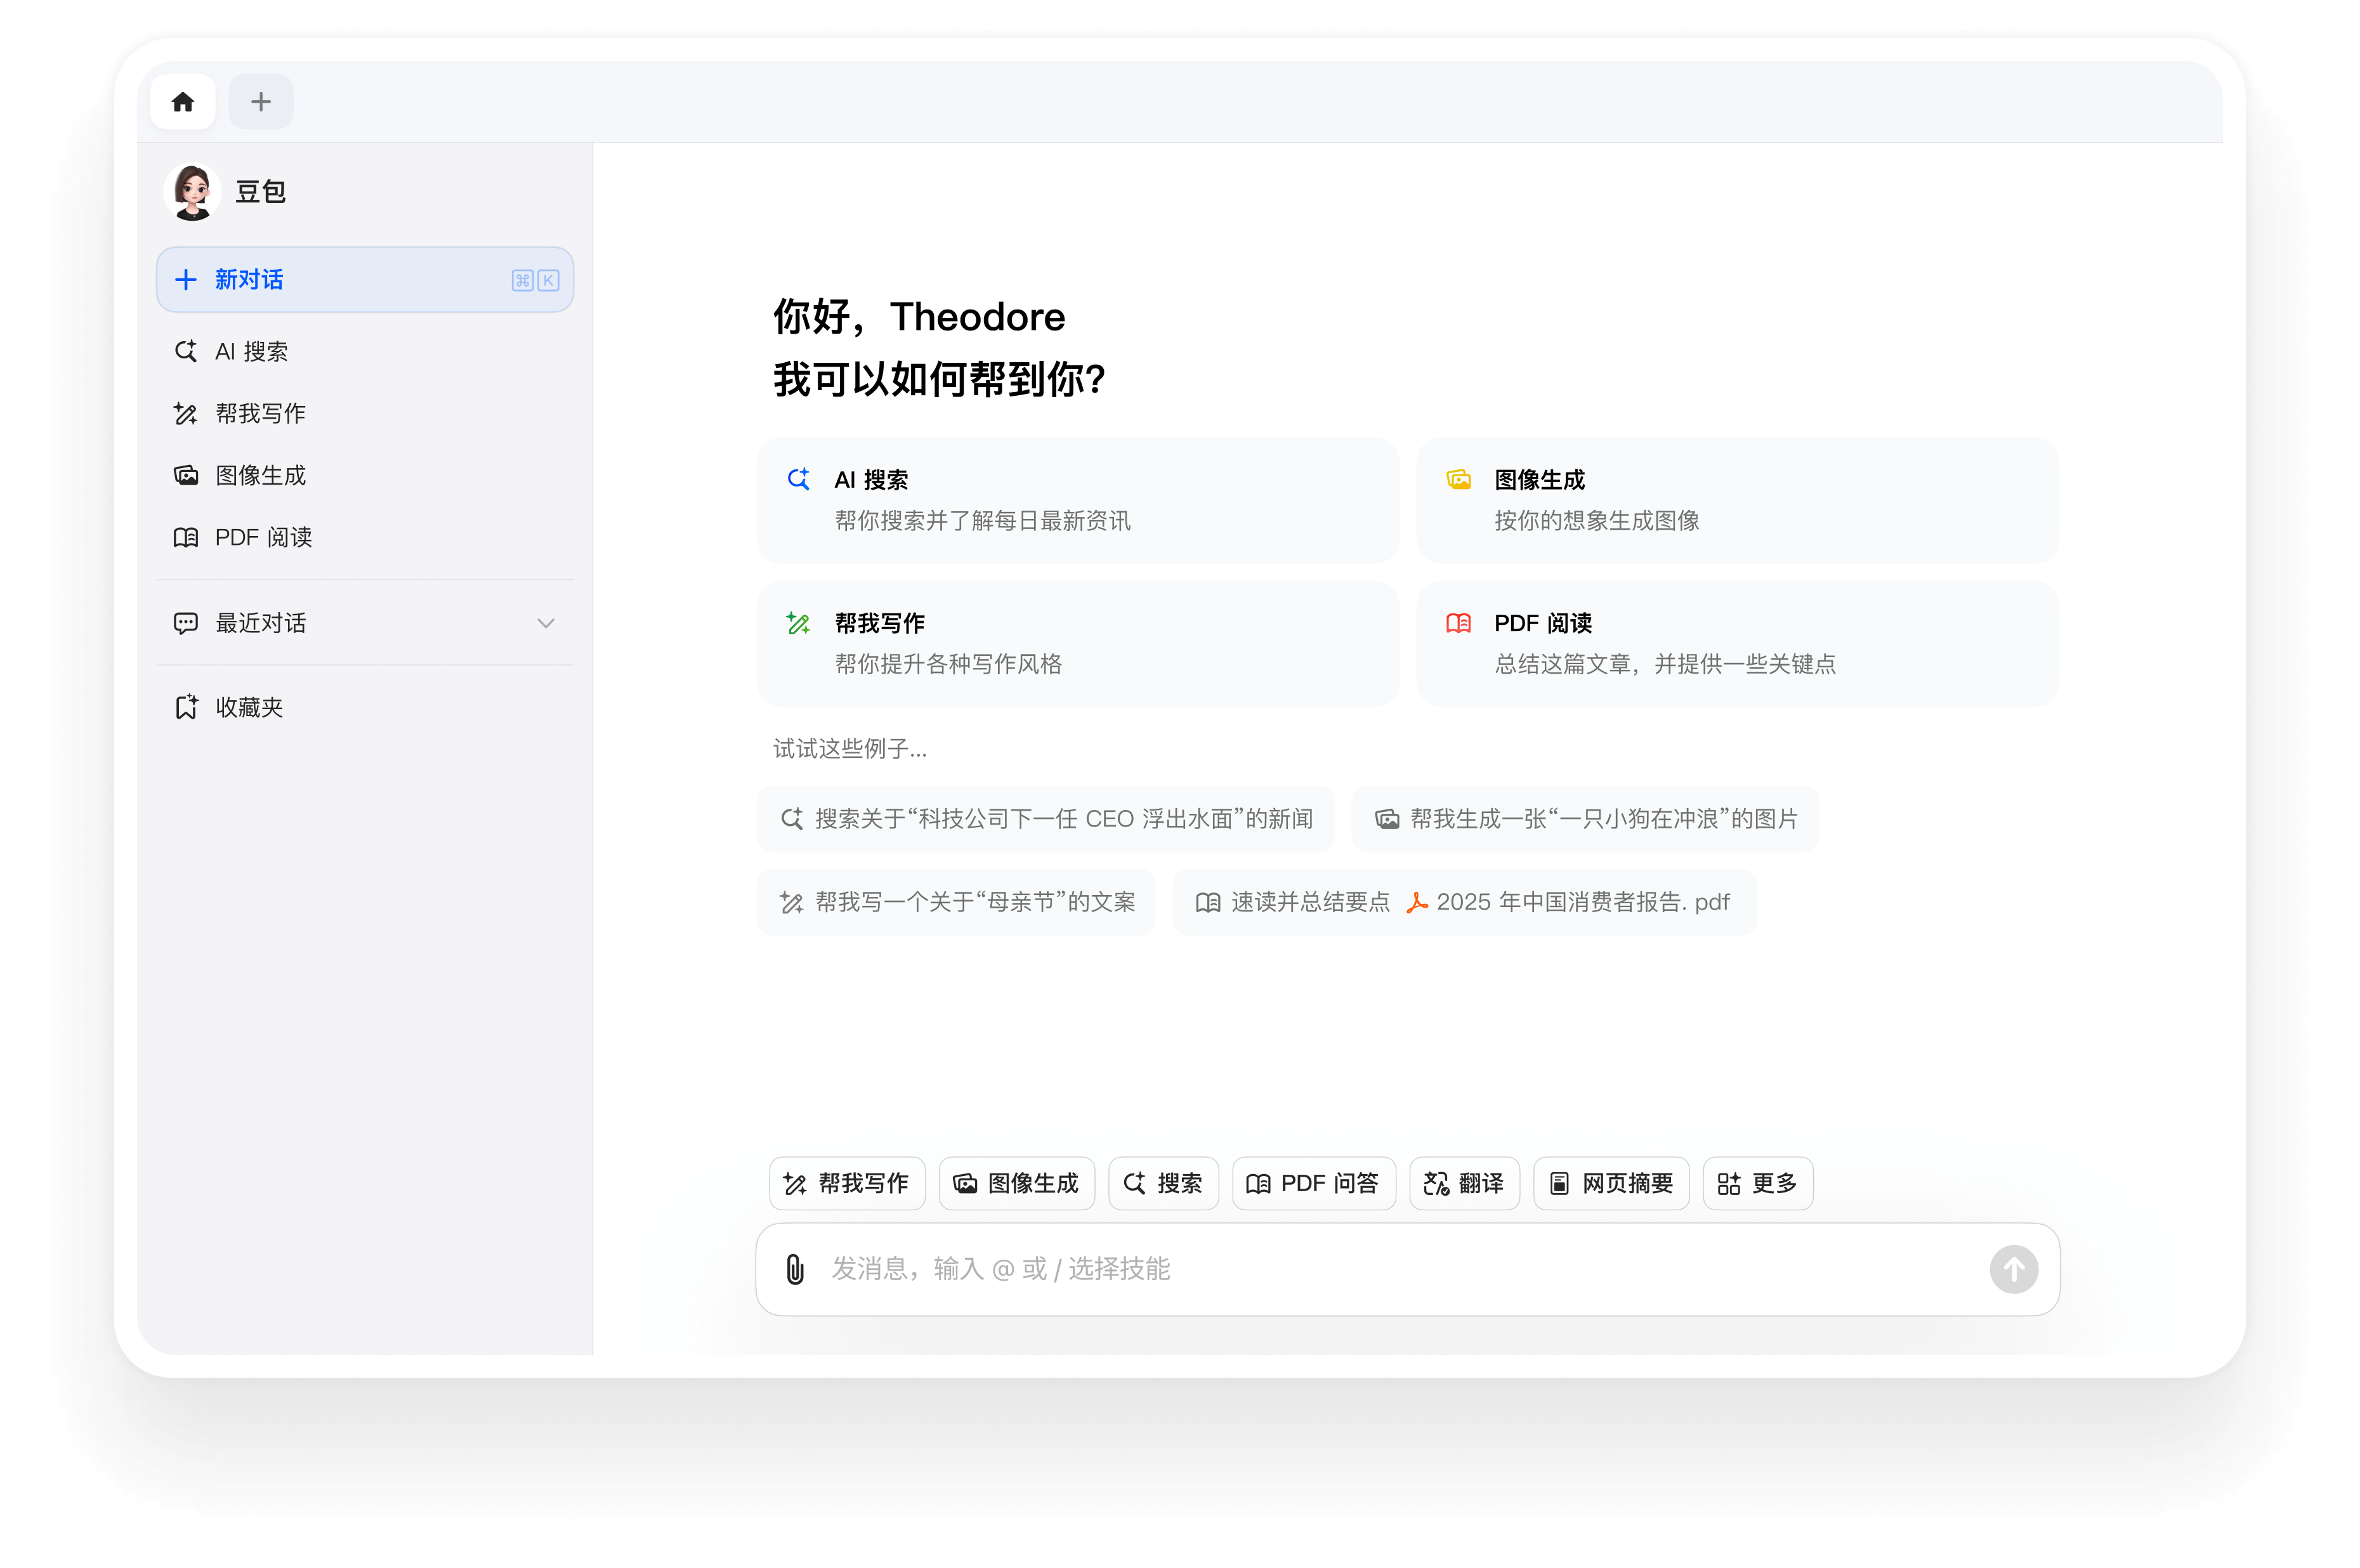Image resolution: width=2360 pixels, height=1568 pixels.
Task: Select the PDF 问答 skill
Action: pyautogui.click(x=1313, y=1183)
